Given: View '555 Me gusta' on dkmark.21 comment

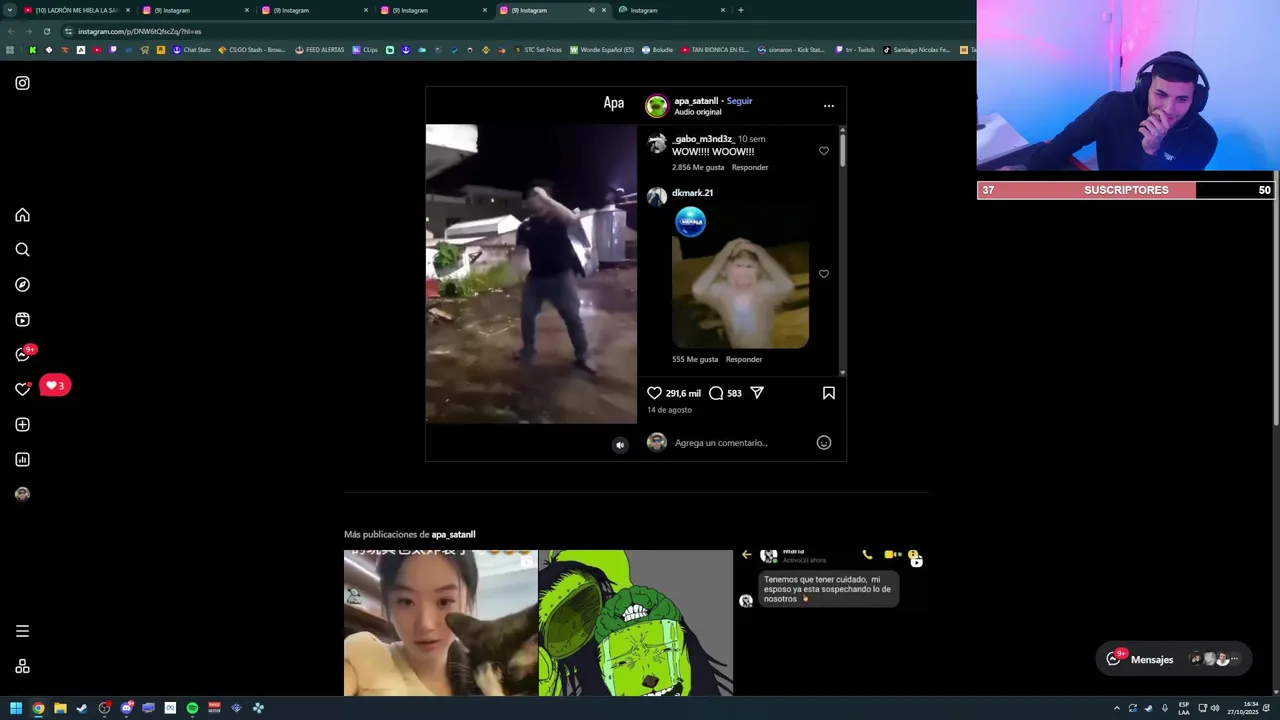Looking at the screenshot, I should point(695,359).
